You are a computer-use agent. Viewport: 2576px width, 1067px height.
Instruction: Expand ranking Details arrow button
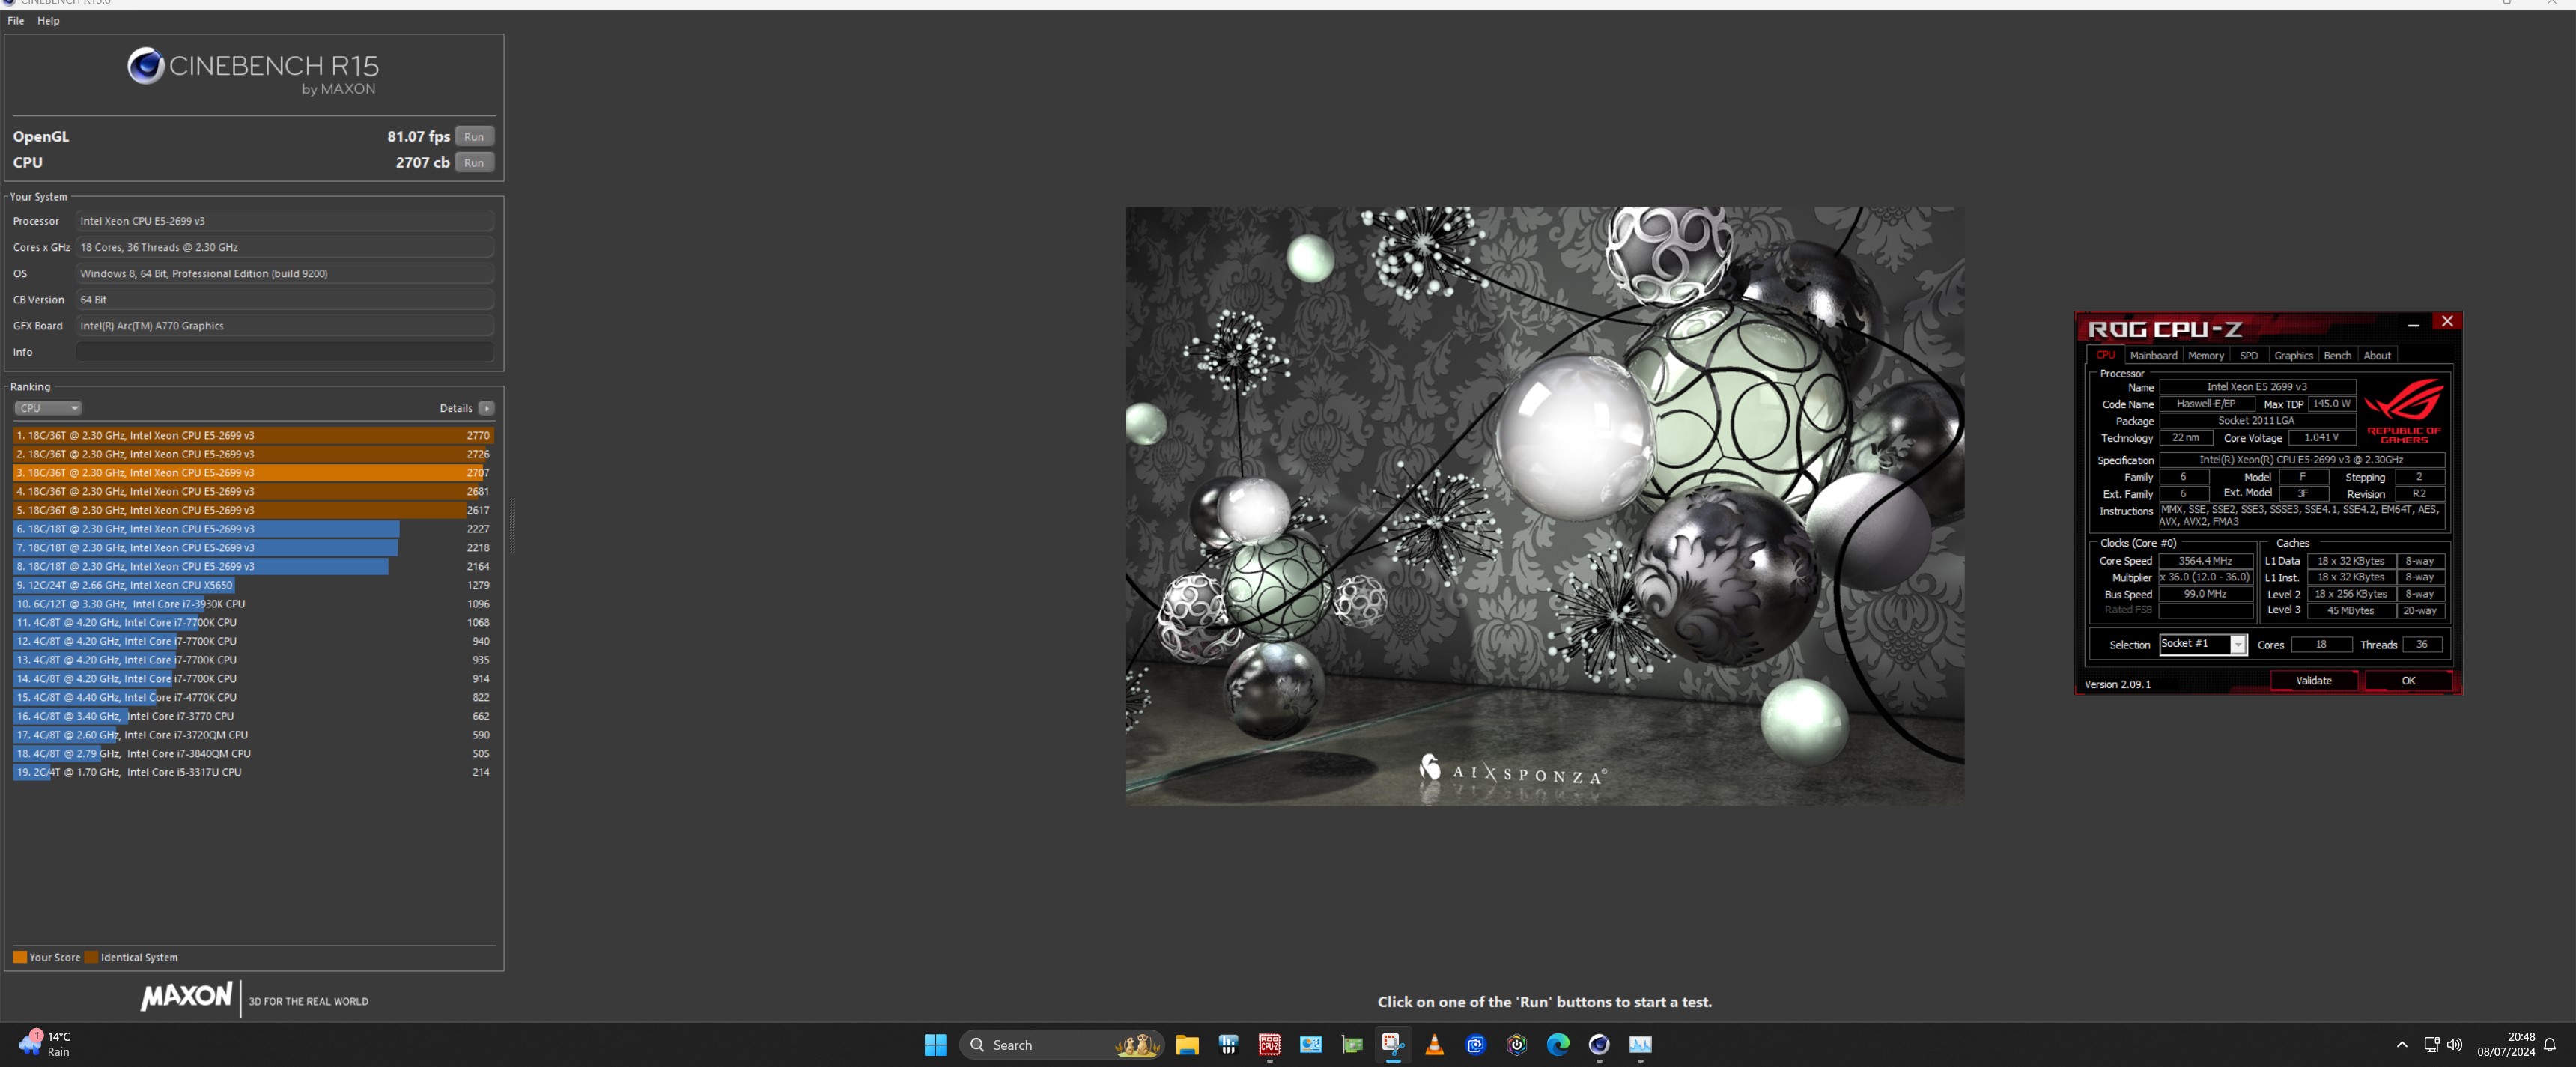(x=486, y=408)
